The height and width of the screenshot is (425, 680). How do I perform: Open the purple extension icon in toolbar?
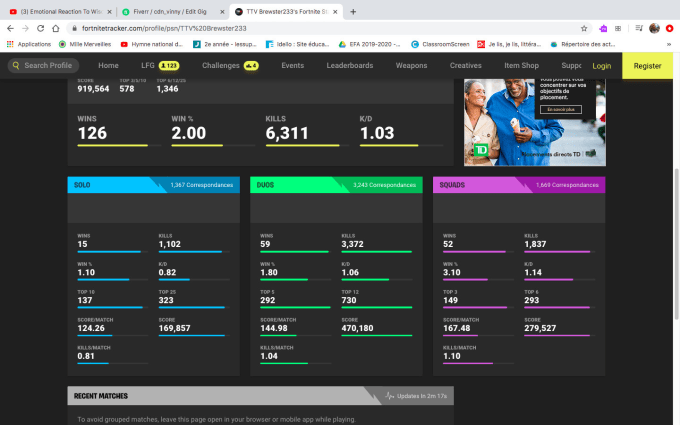(x=603, y=28)
